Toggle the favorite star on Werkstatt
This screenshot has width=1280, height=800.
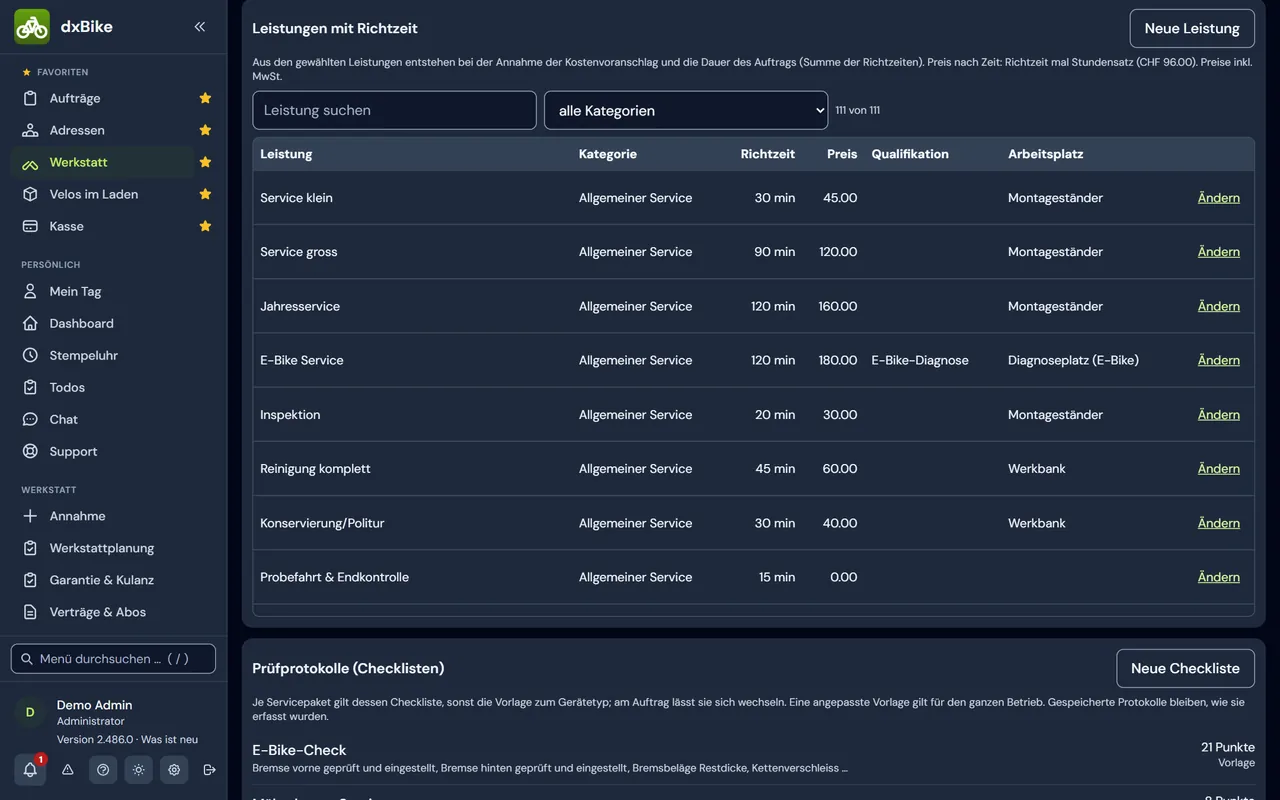click(x=205, y=162)
